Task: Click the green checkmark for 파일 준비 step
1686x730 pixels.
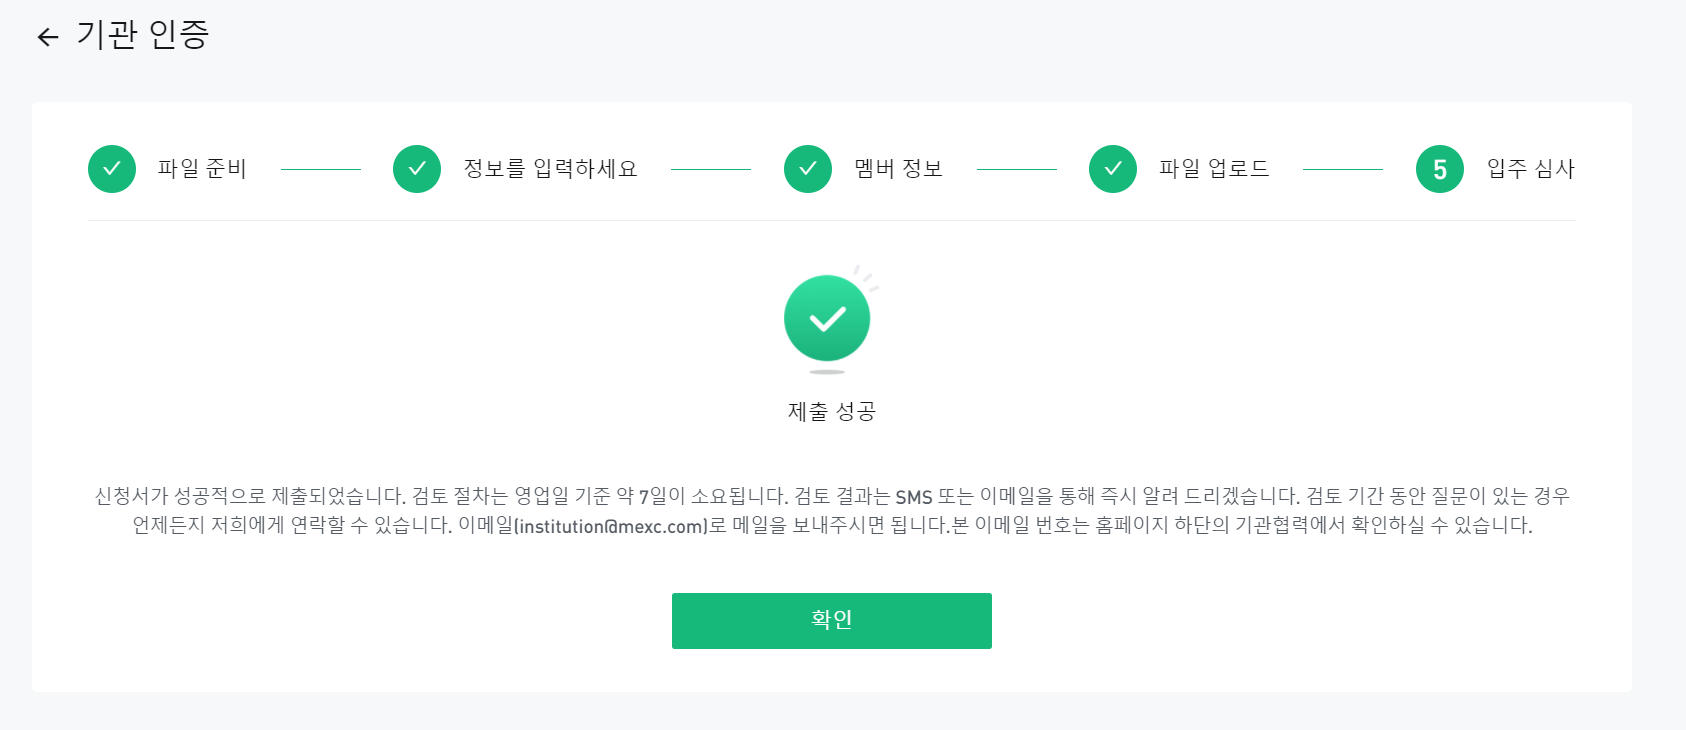Action: click(112, 169)
